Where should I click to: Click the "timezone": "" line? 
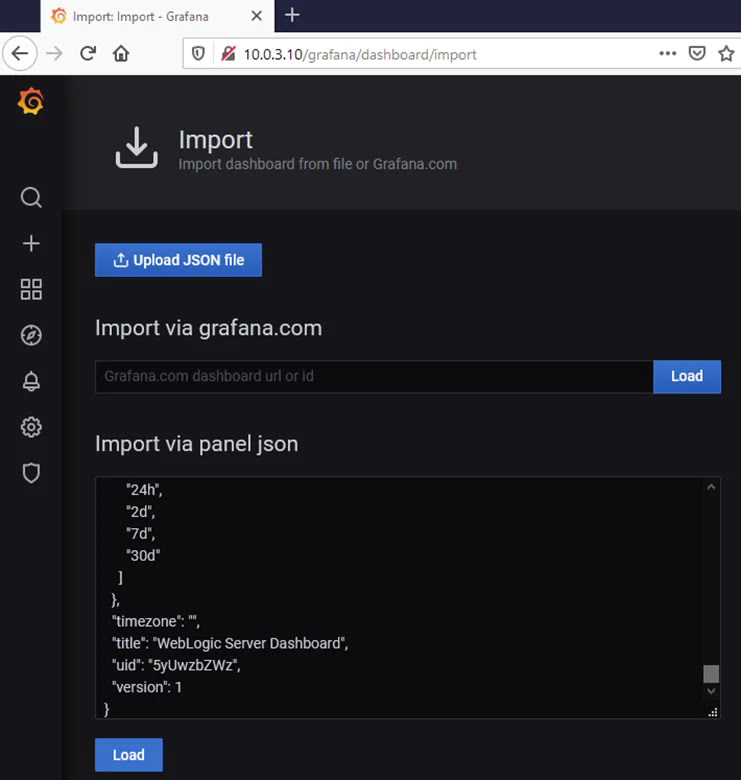coord(156,621)
